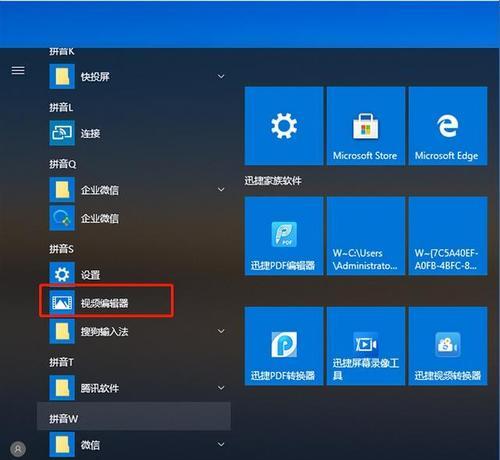Click the 搜狗输入法 label text
Viewport: 500px width, 460px height.
(104, 331)
